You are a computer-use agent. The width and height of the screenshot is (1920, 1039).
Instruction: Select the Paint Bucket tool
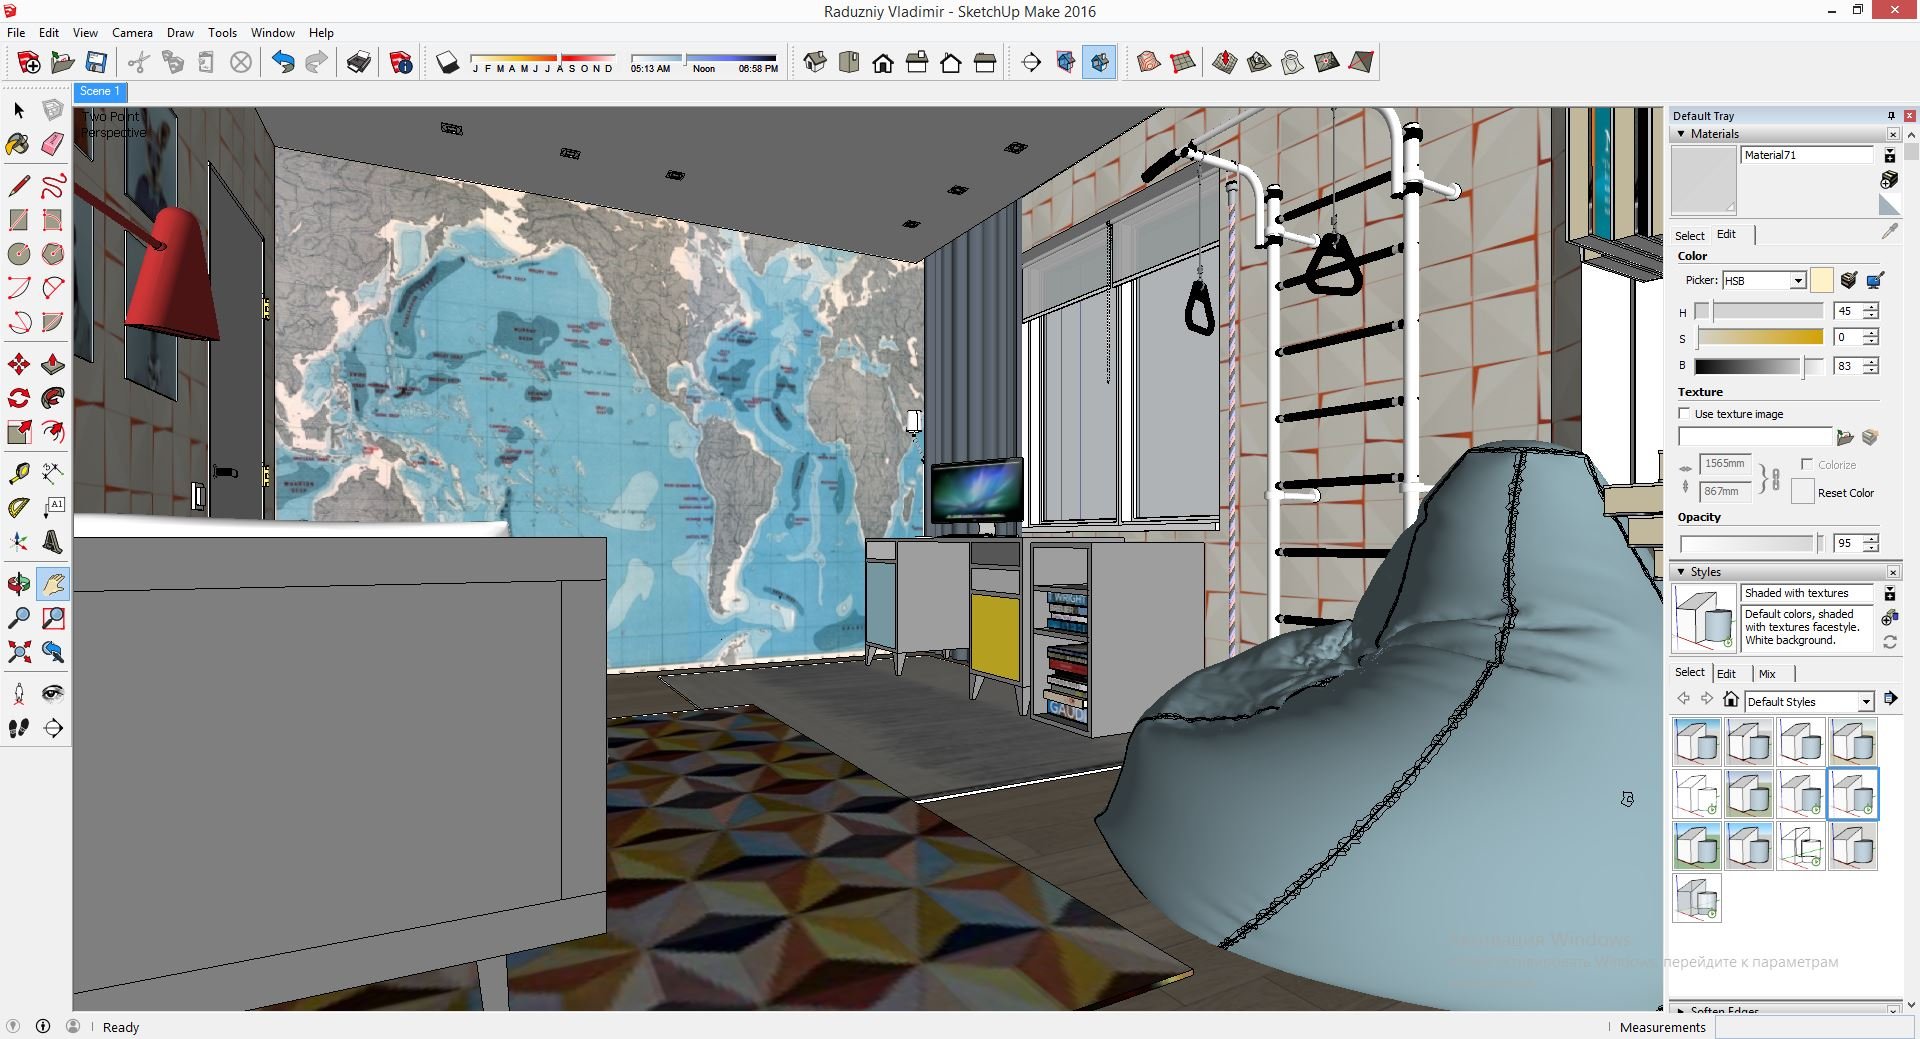pyautogui.click(x=18, y=145)
